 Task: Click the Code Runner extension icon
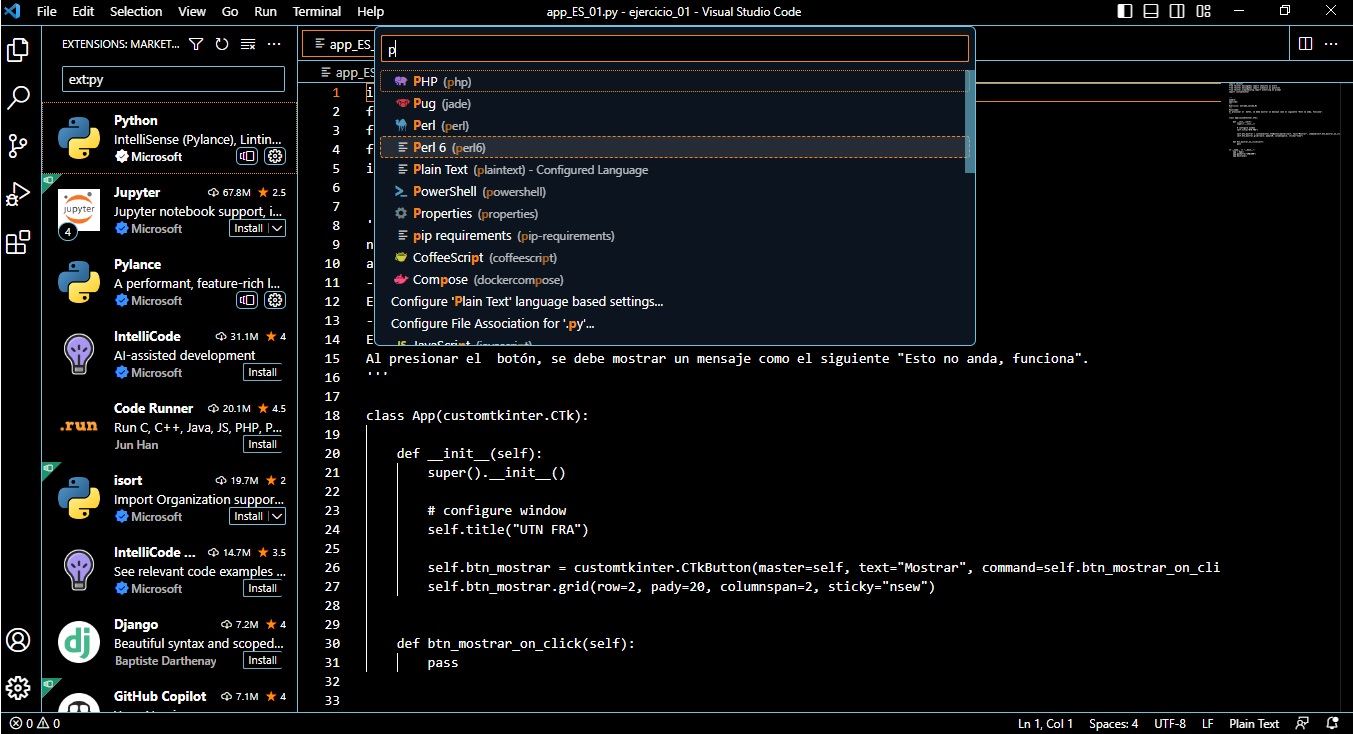click(78, 426)
